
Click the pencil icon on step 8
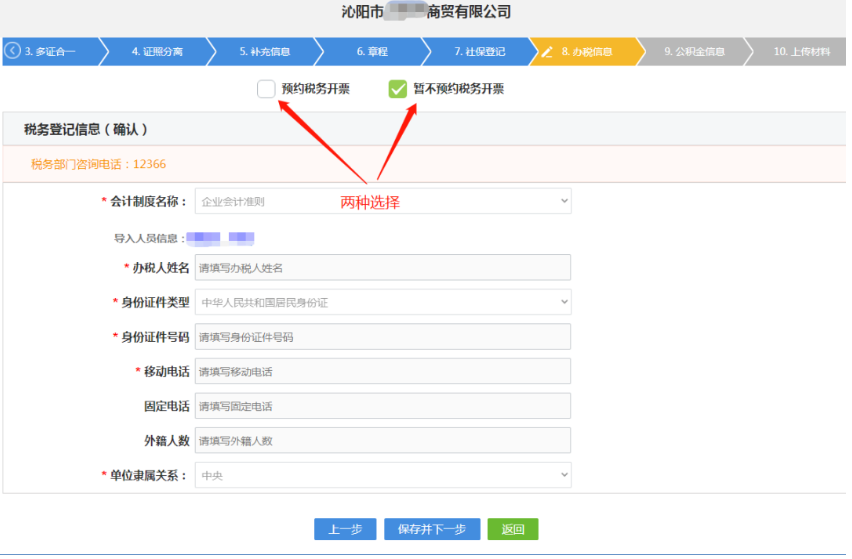point(547,52)
